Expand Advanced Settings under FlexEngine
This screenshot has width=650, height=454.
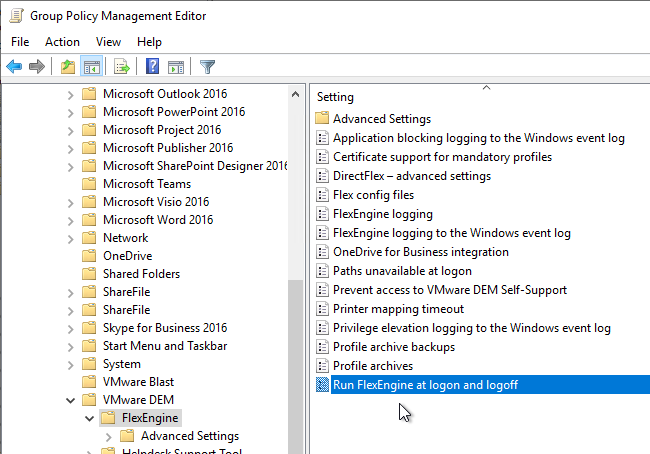[x=109, y=437]
